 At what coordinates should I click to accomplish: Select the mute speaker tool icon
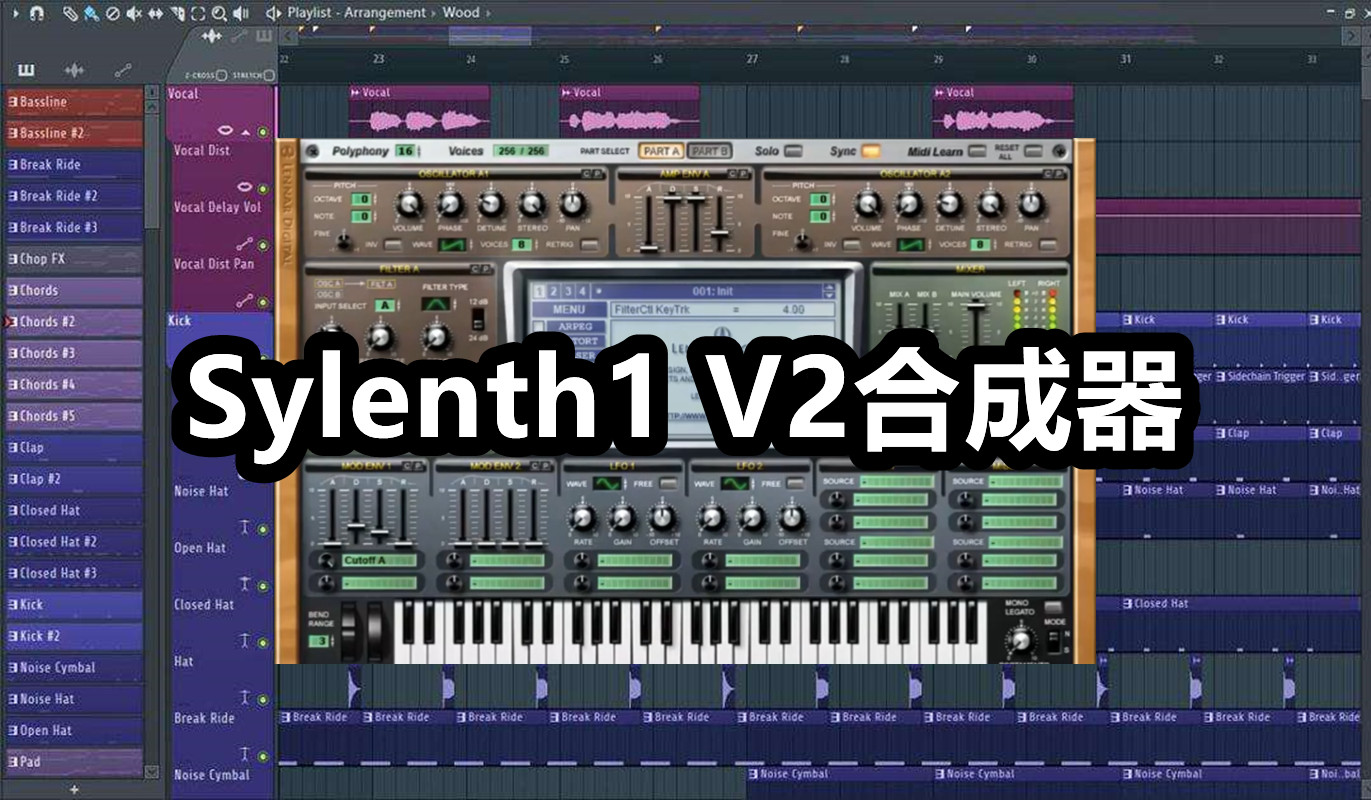pyautogui.click(x=133, y=13)
